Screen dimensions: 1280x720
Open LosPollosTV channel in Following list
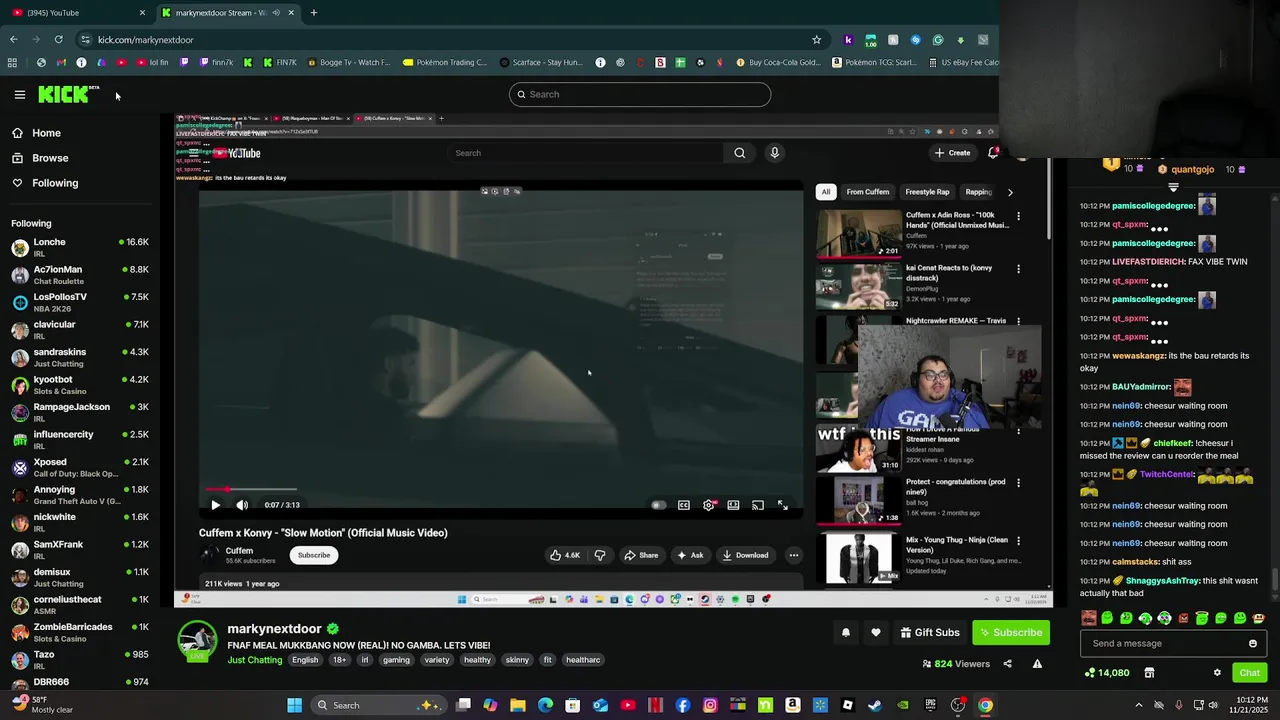coord(80,302)
